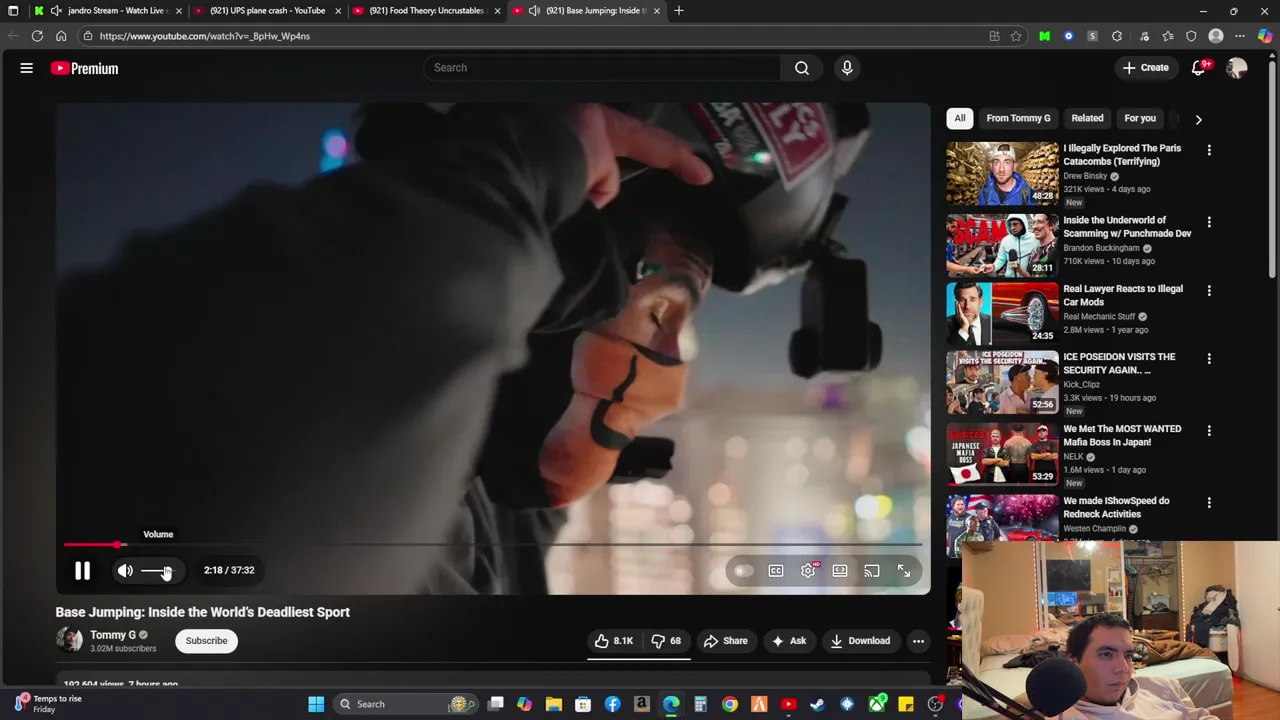Image resolution: width=1280 pixels, height=720 pixels.
Task: Open Tommy G channel avatar
Action: pos(69,640)
